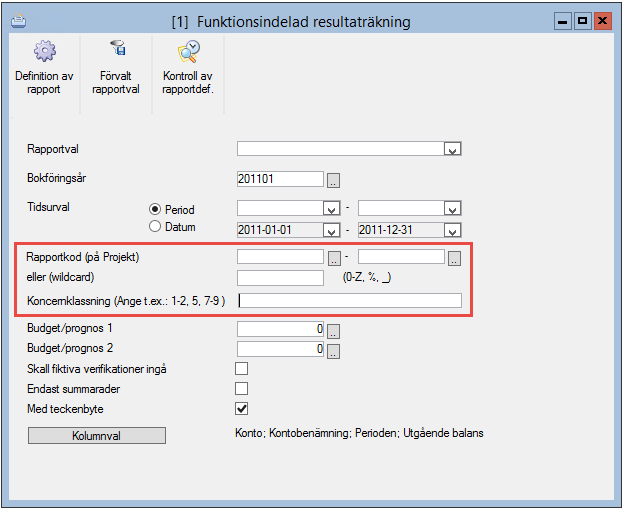Open lookup for Budget/prognos 1
Viewport: 623px width, 508px height.
[333, 330]
